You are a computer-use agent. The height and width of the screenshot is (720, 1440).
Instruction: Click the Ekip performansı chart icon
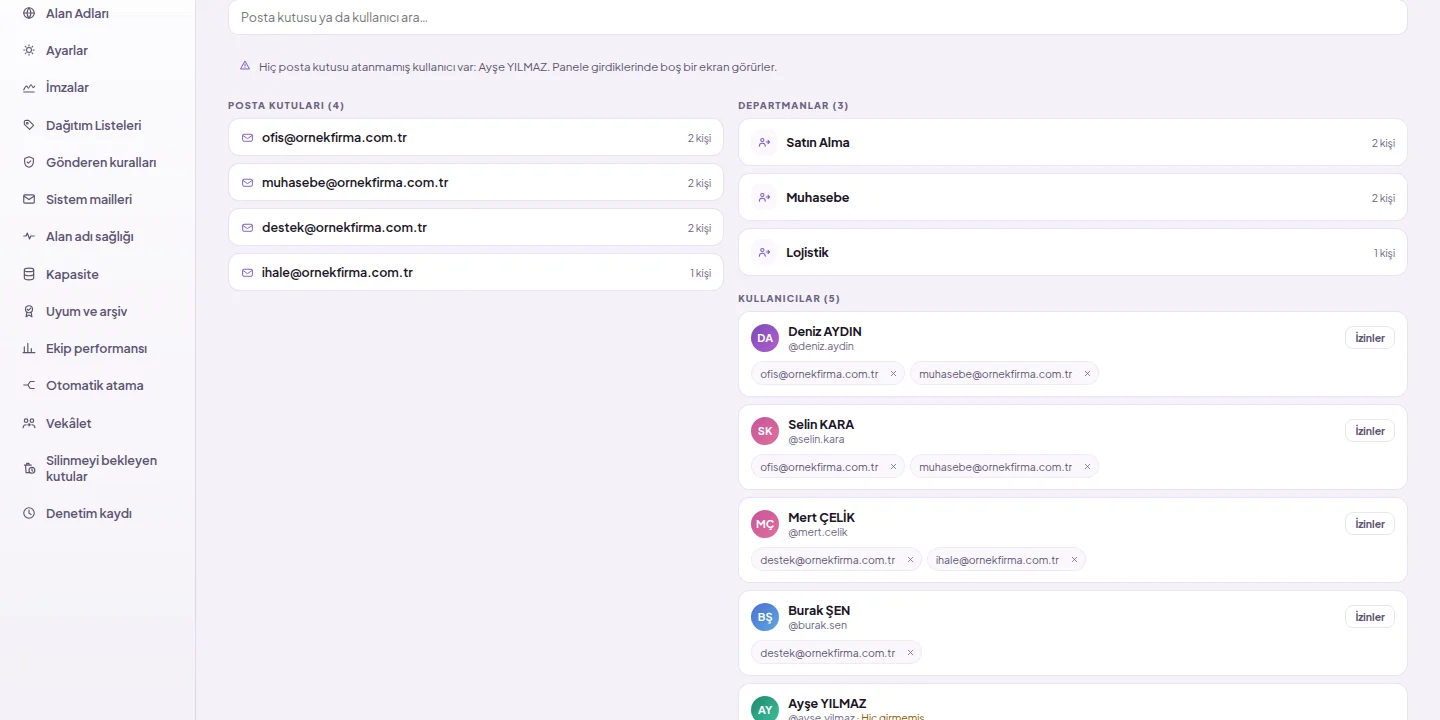29,349
